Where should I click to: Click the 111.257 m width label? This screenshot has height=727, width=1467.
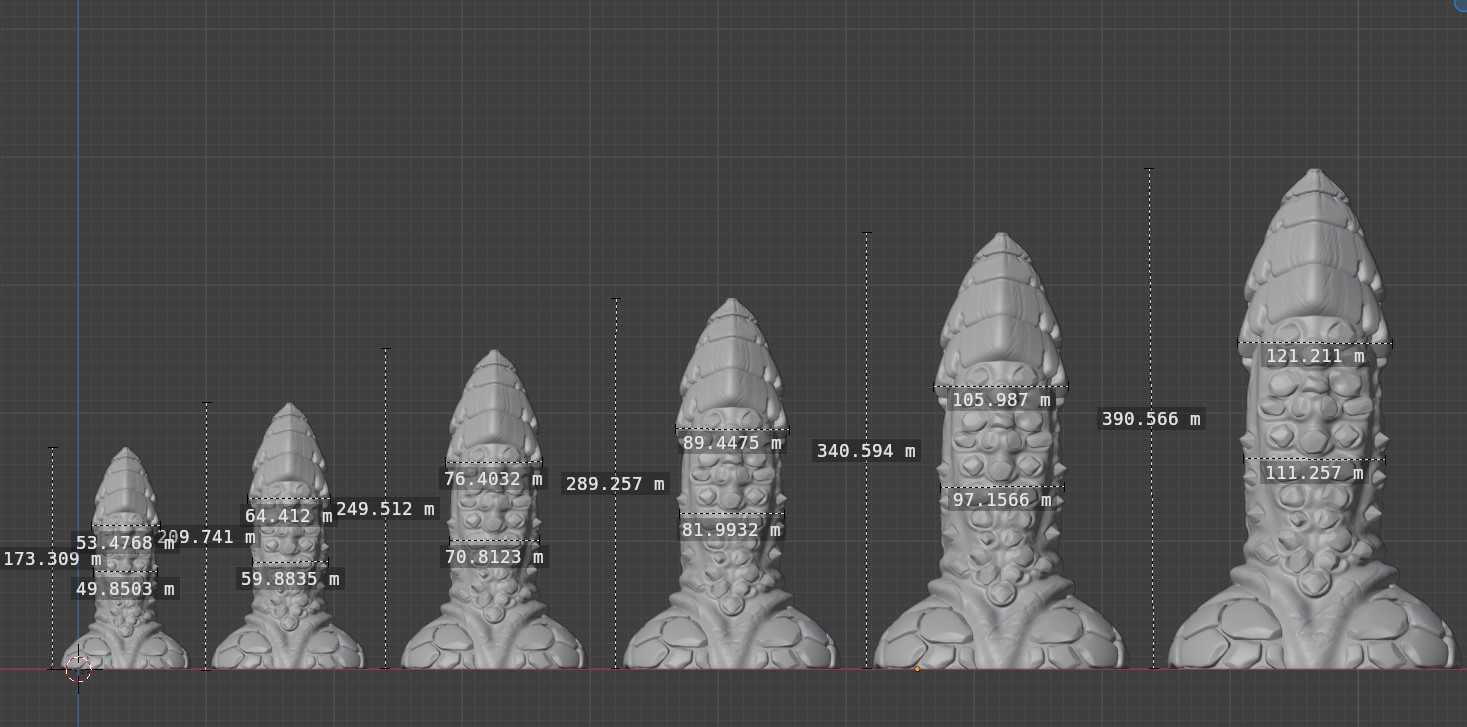pos(1315,473)
